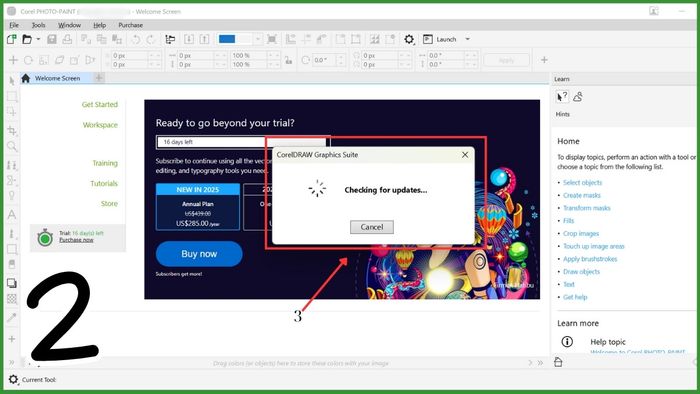Open Workspace in welcome sidebar

coord(100,125)
